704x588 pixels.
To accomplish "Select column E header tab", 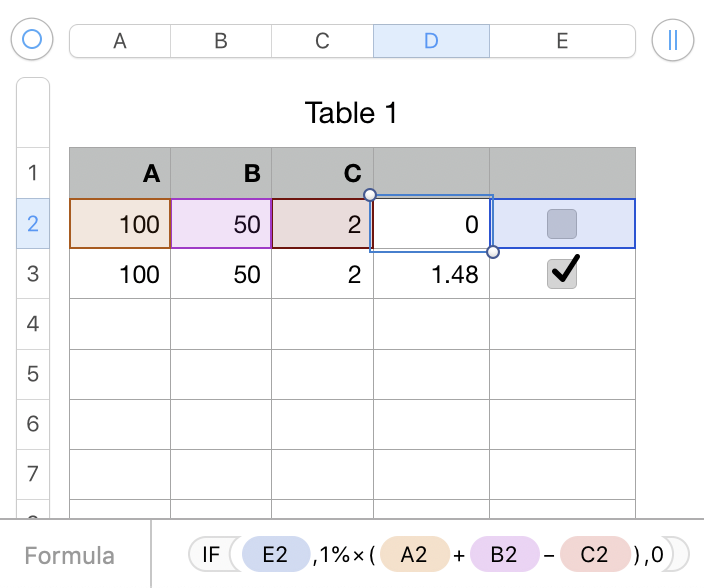I will [x=562, y=41].
